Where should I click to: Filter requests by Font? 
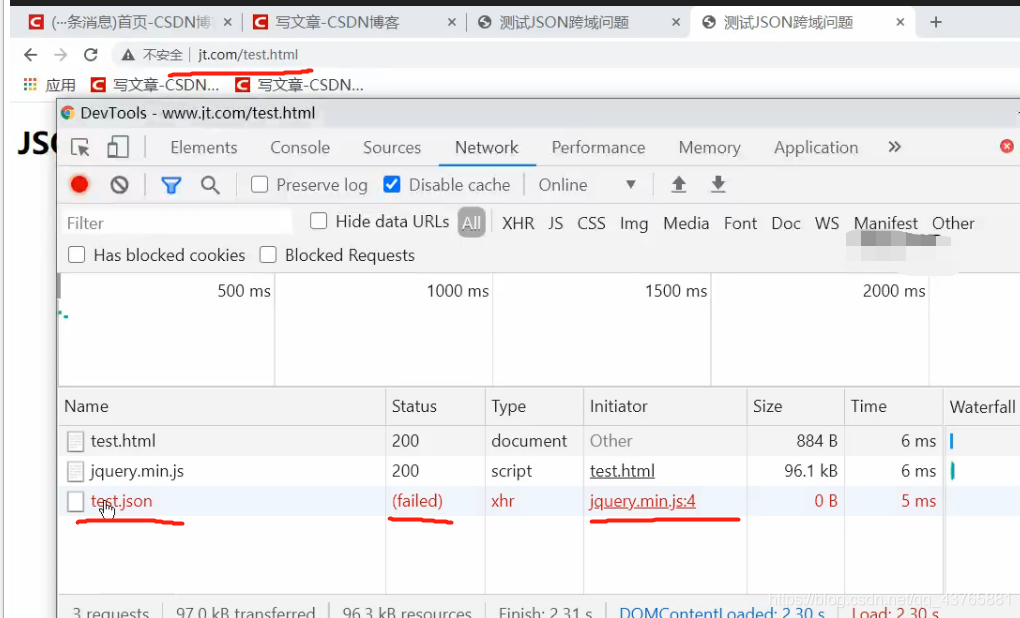click(x=740, y=223)
